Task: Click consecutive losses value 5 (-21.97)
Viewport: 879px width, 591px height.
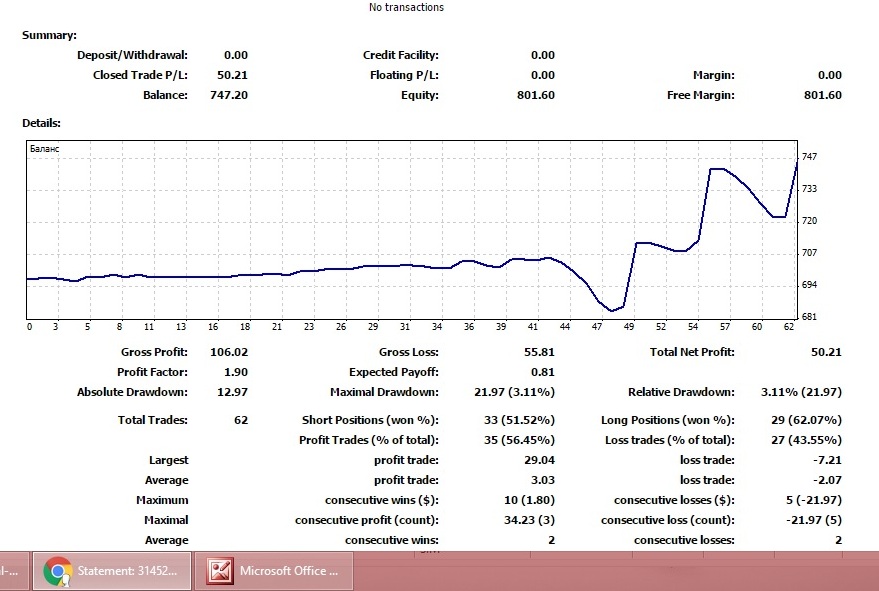Action: point(813,500)
